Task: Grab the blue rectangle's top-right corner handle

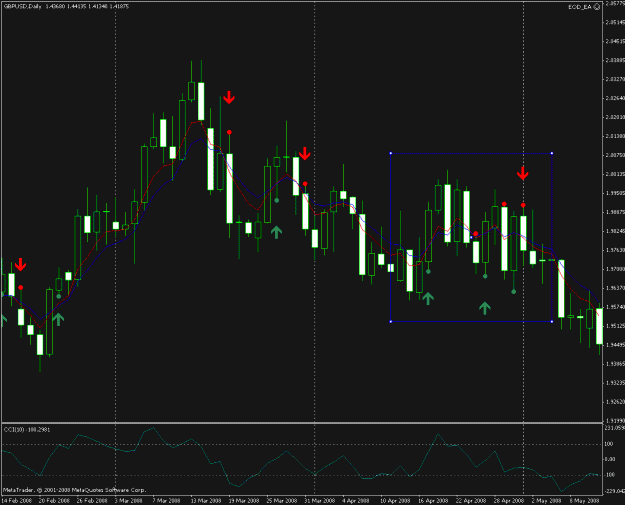Action: [552, 153]
